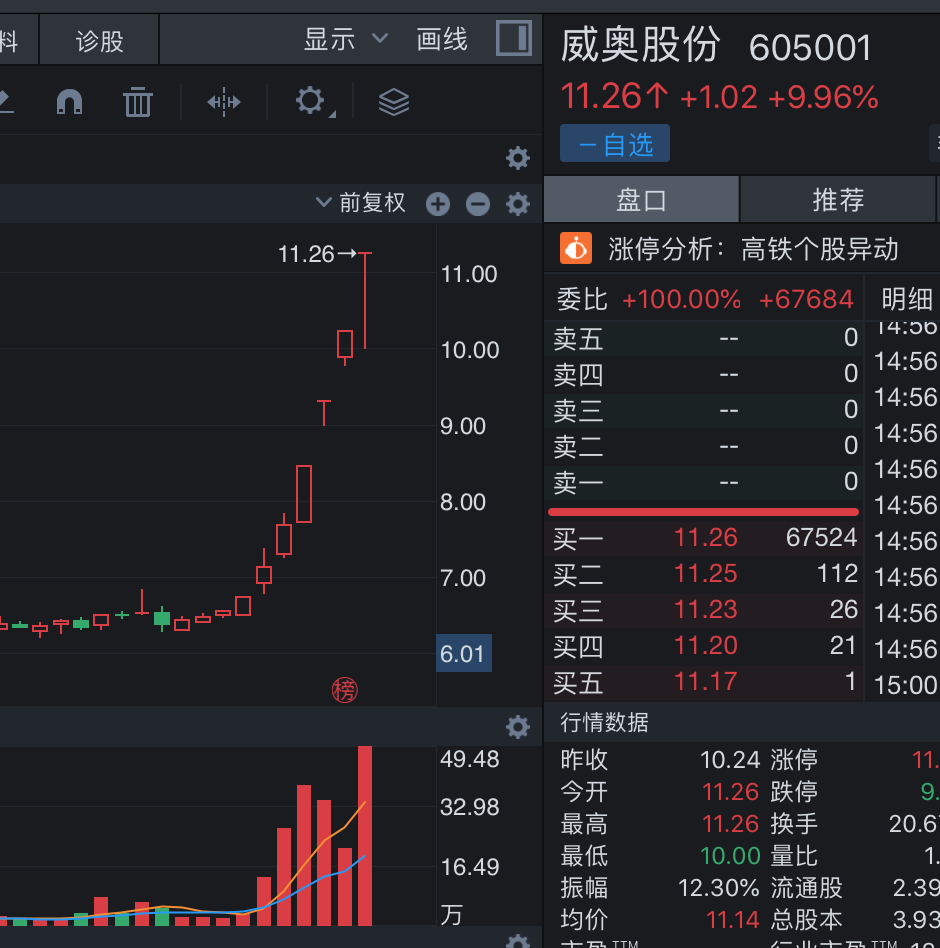Switch to the 推荐 tab
940x948 pixels.
click(x=837, y=199)
